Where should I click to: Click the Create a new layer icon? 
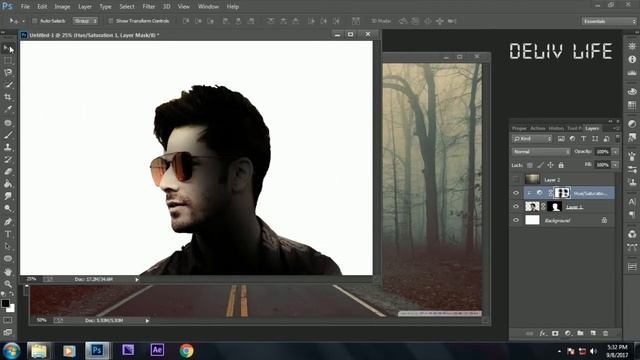pyautogui.click(x=593, y=333)
